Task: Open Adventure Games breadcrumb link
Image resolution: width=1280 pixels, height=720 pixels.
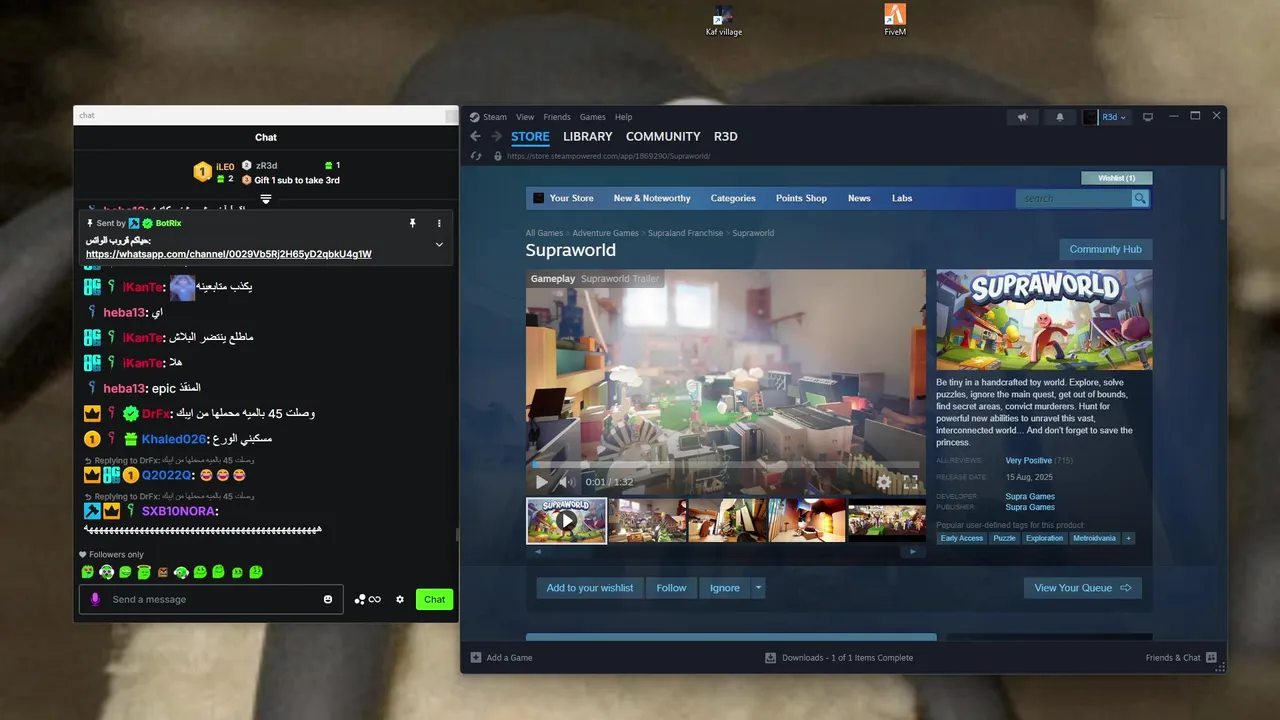Action: point(605,233)
